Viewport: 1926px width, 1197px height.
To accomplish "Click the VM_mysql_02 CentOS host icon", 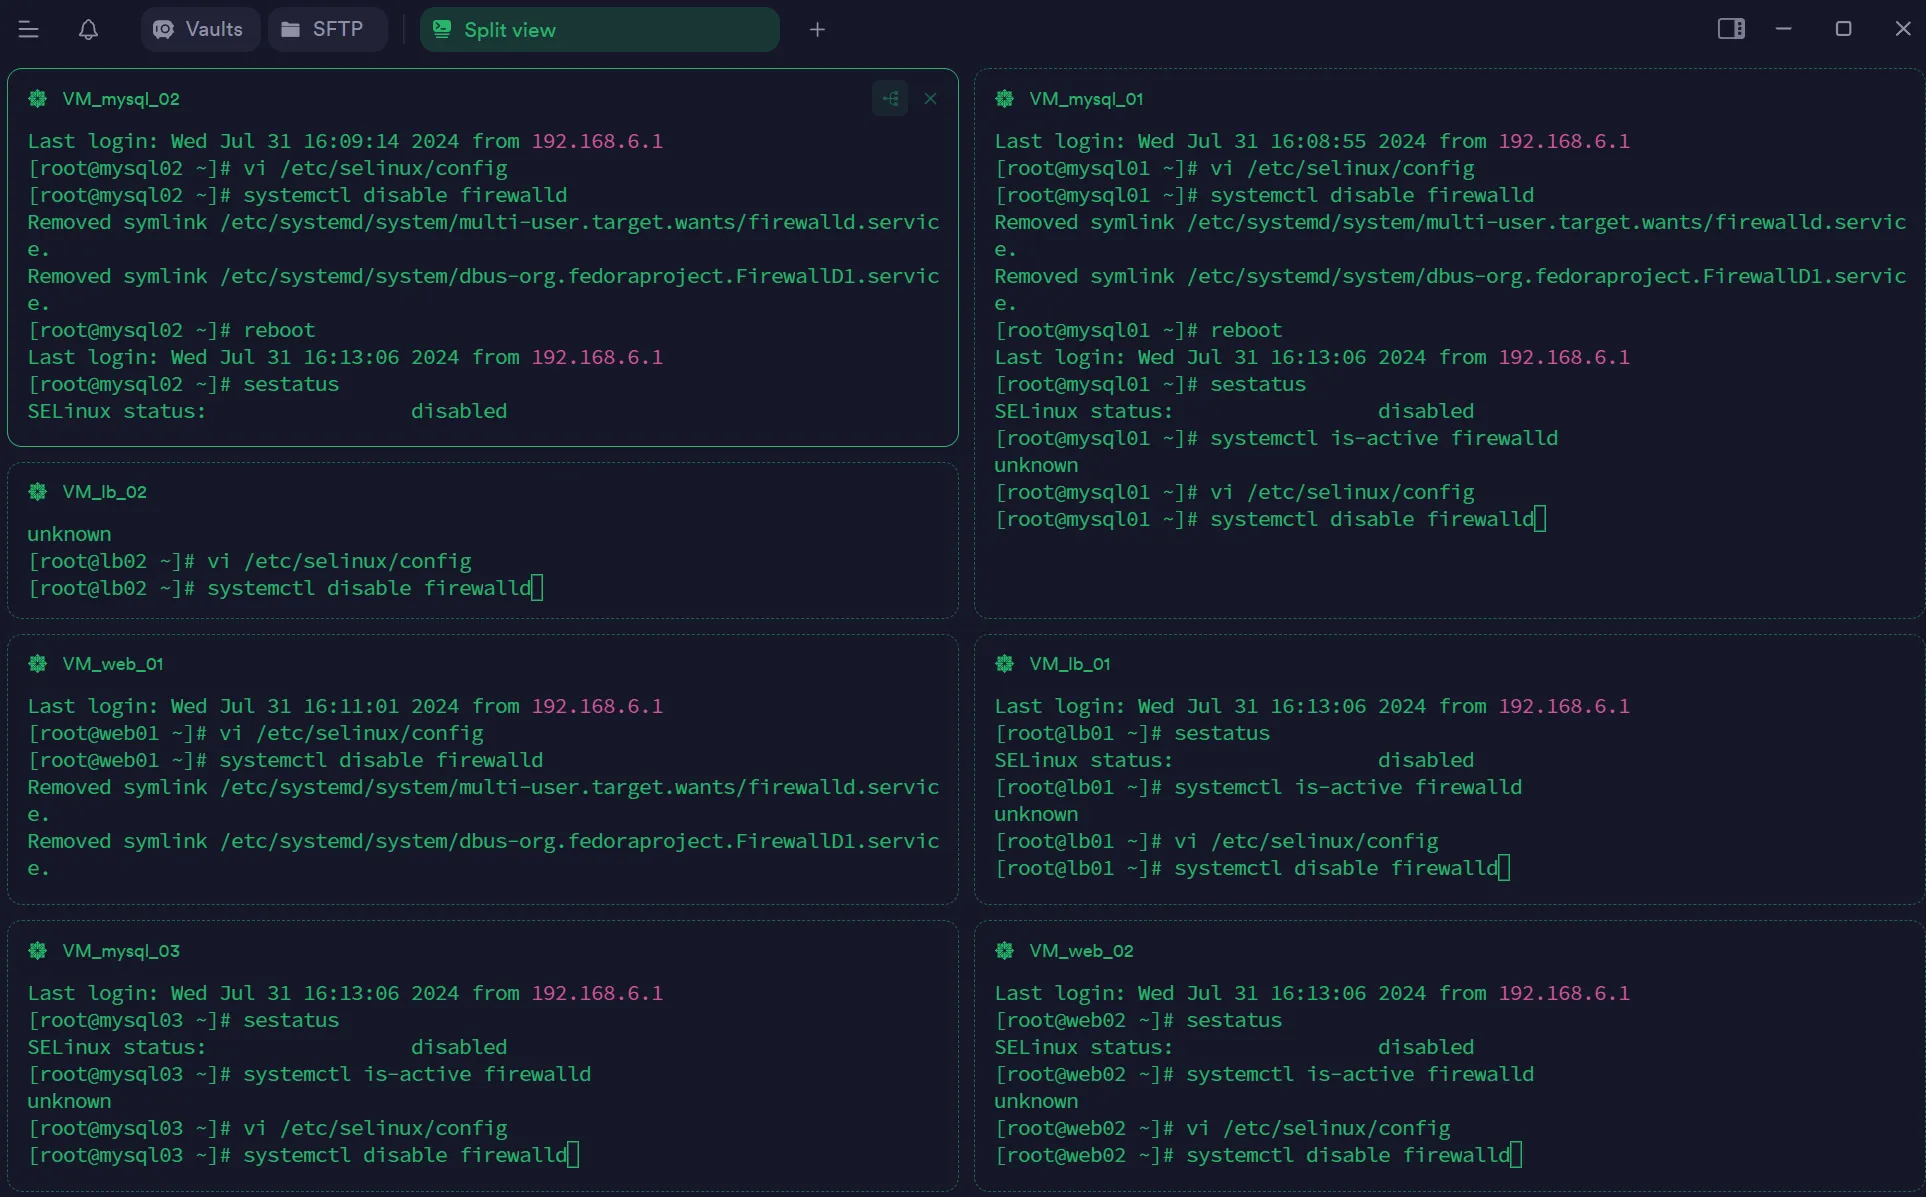I will 38,99.
